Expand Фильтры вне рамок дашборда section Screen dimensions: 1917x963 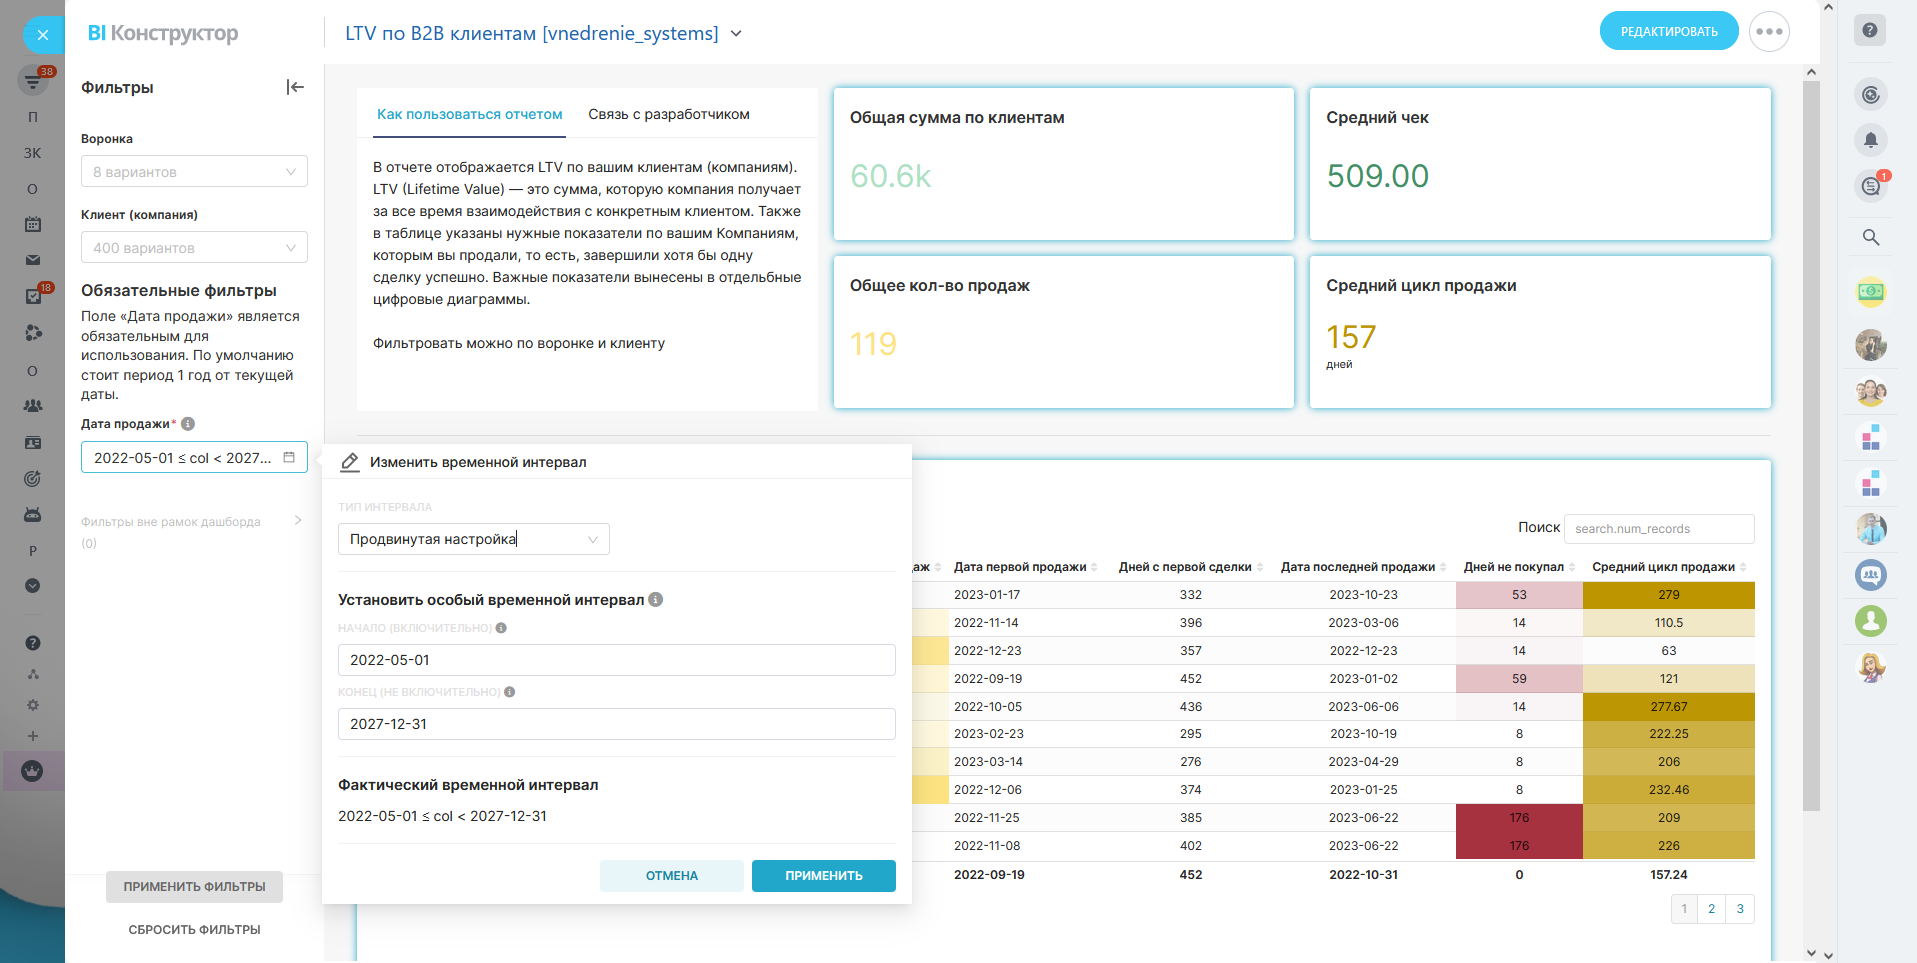click(x=297, y=521)
